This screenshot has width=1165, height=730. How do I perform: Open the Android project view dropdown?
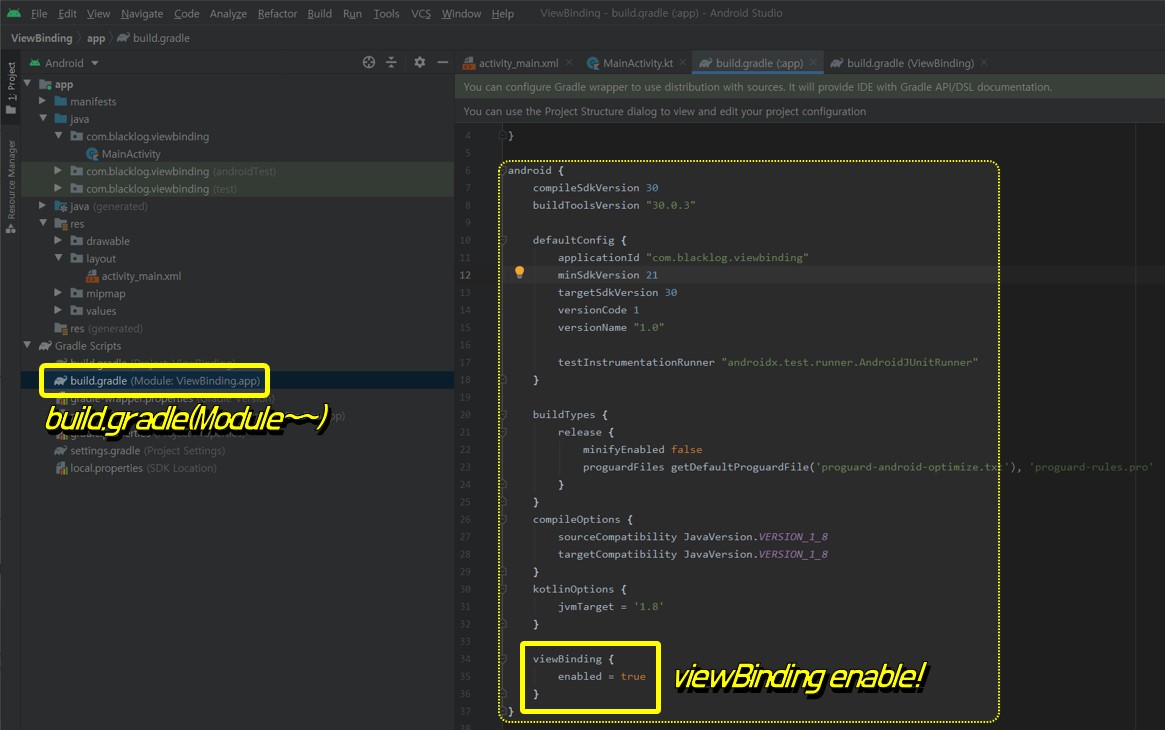point(65,63)
